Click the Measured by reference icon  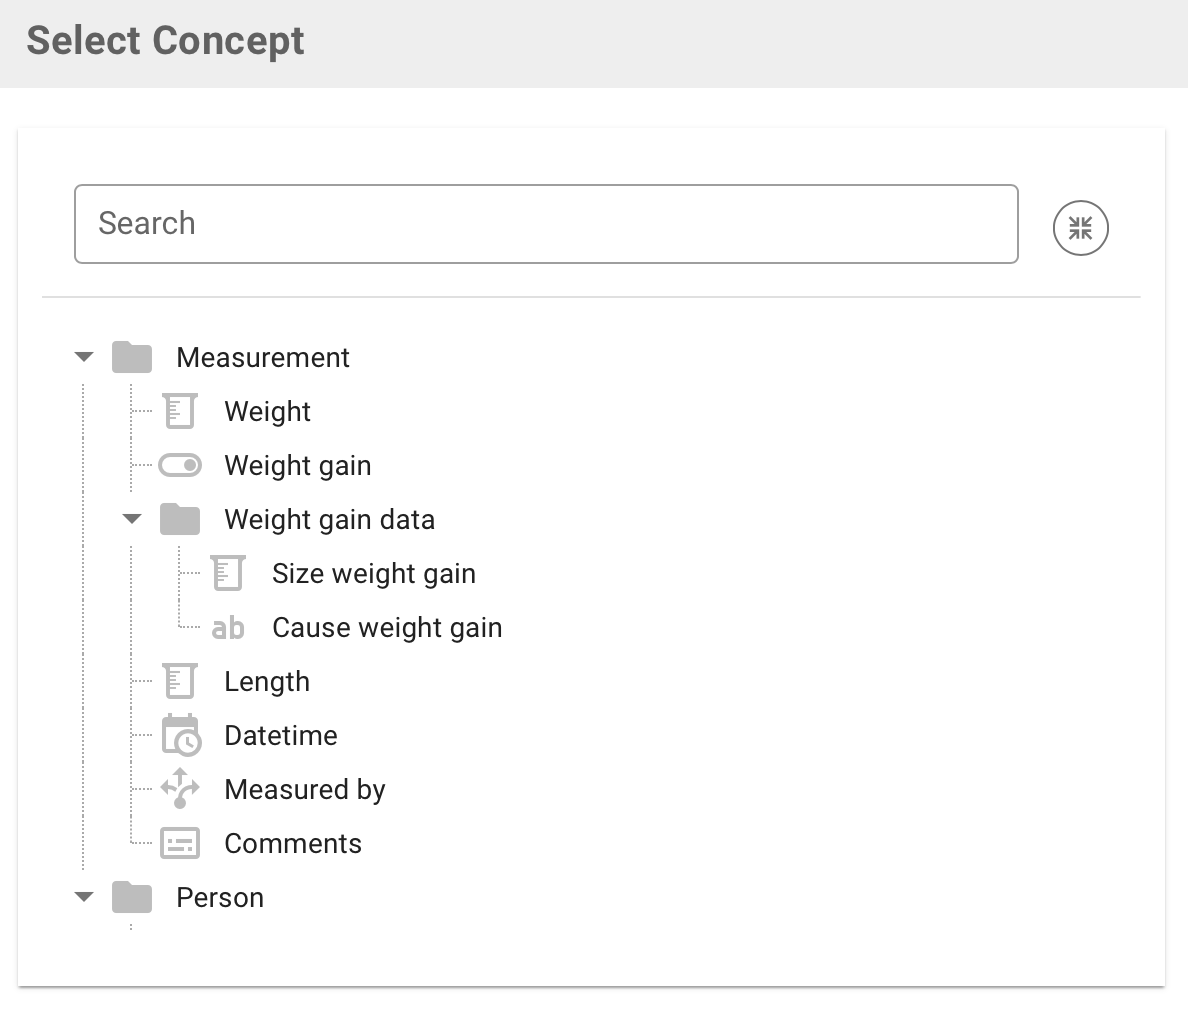(x=180, y=789)
